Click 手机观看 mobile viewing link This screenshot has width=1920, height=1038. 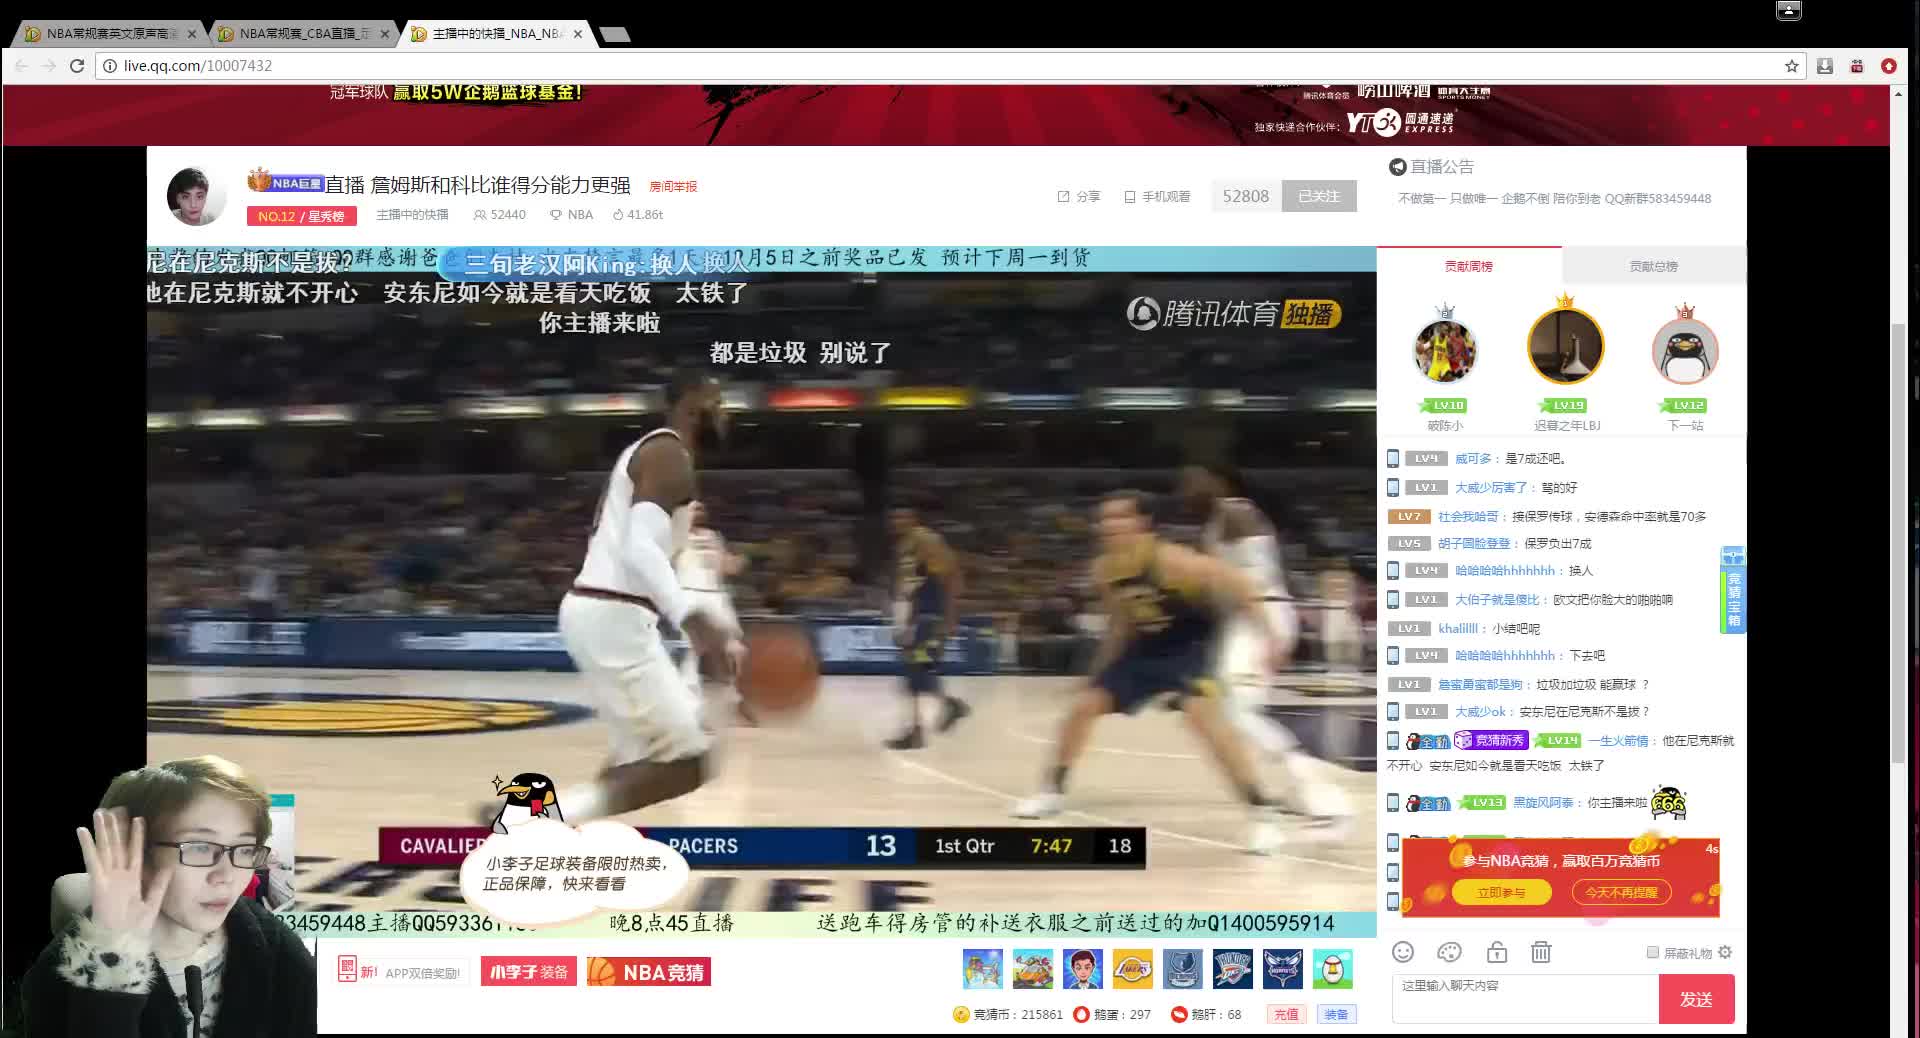[x=1157, y=197]
